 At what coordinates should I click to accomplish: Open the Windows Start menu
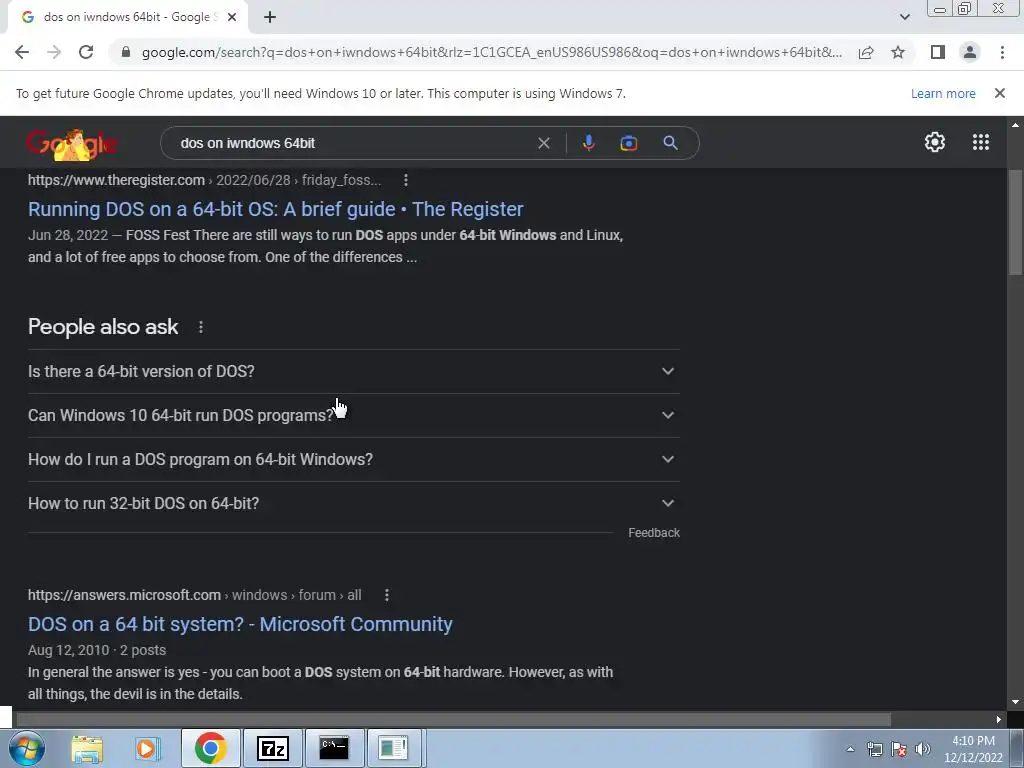point(27,748)
